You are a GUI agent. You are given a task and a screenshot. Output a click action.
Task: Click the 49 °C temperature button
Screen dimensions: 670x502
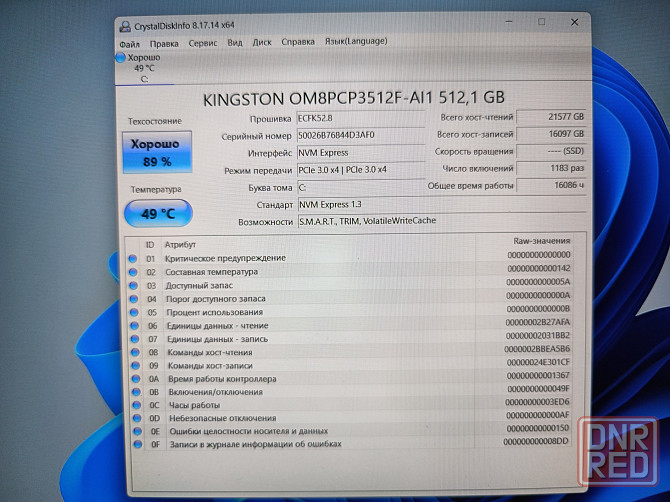tap(156, 212)
